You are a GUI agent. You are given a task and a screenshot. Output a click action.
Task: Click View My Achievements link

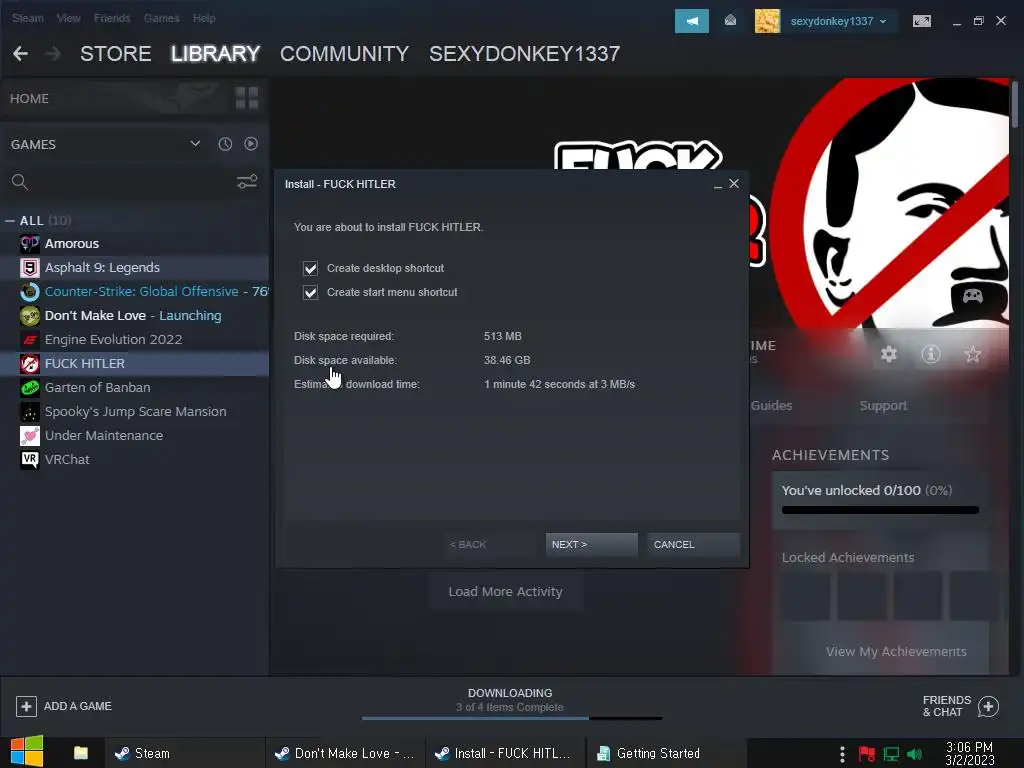896,652
